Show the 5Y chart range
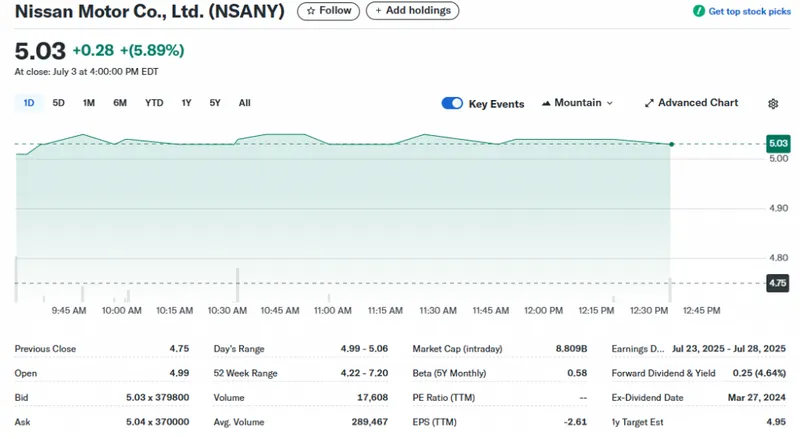The width and height of the screenshot is (800, 439). click(x=215, y=103)
